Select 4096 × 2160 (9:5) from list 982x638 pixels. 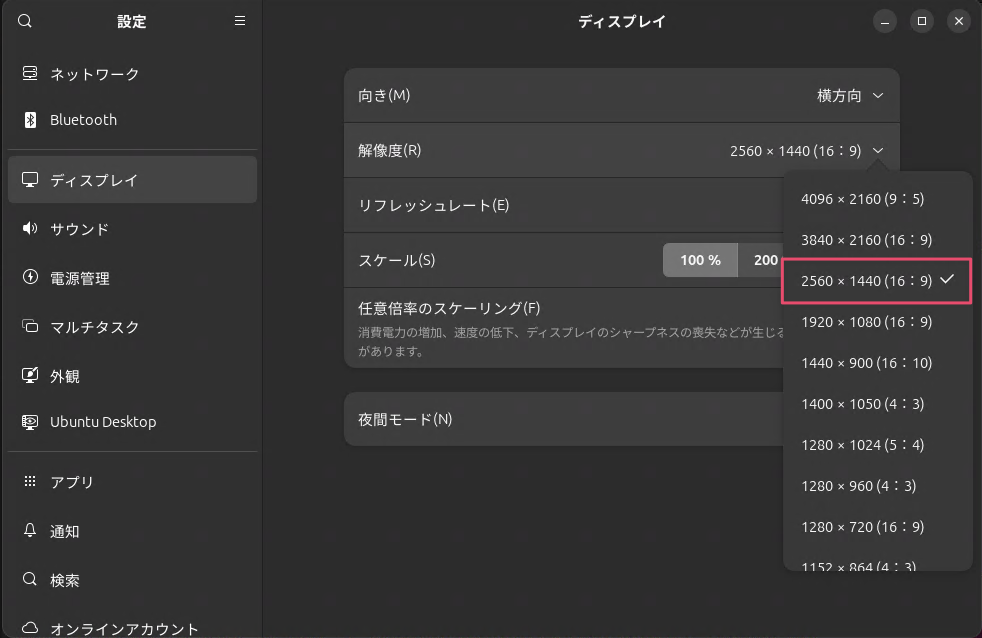[x=862, y=199]
